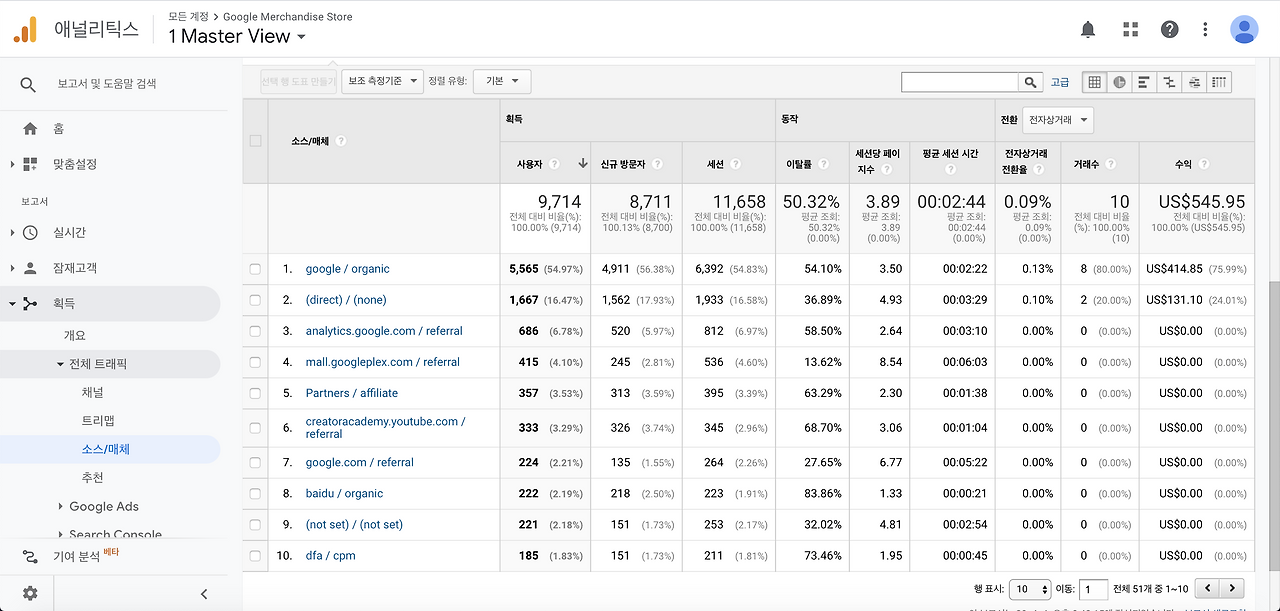Open the (not set) / (not set) link
The width and height of the screenshot is (1280, 611).
354,525
